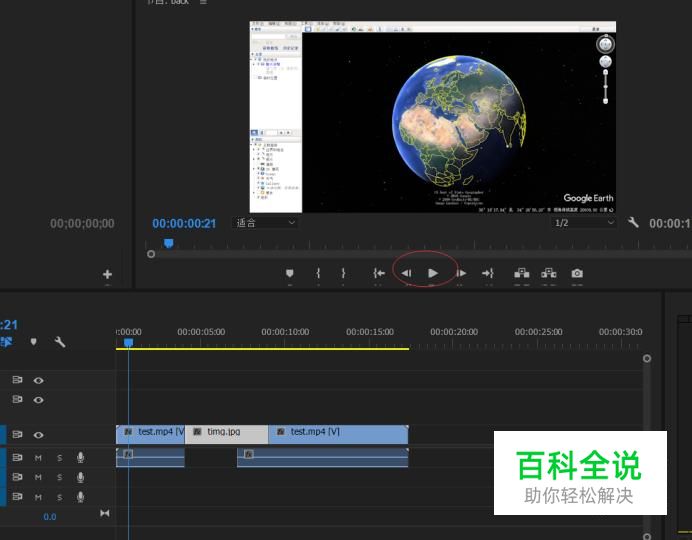692x540 pixels.
Task: Click the timeline playhead on the ruler
Action: pyautogui.click(x=128, y=343)
